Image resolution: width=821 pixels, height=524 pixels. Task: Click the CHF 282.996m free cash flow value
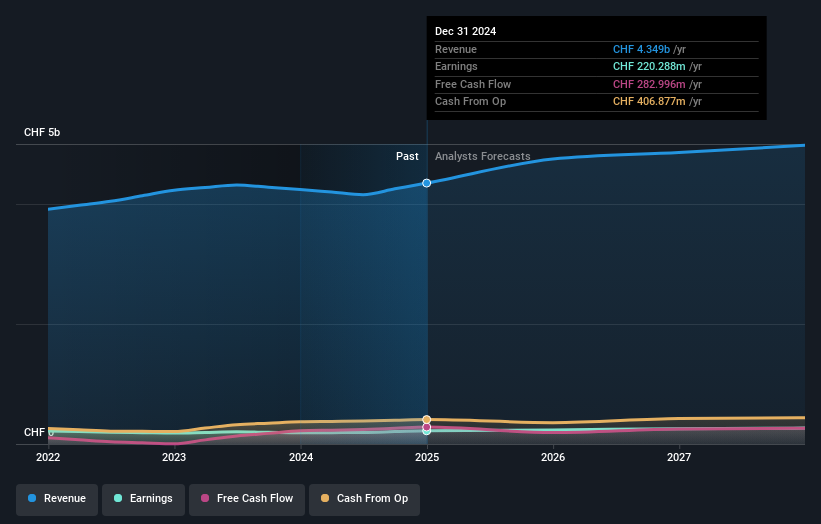(x=649, y=84)
